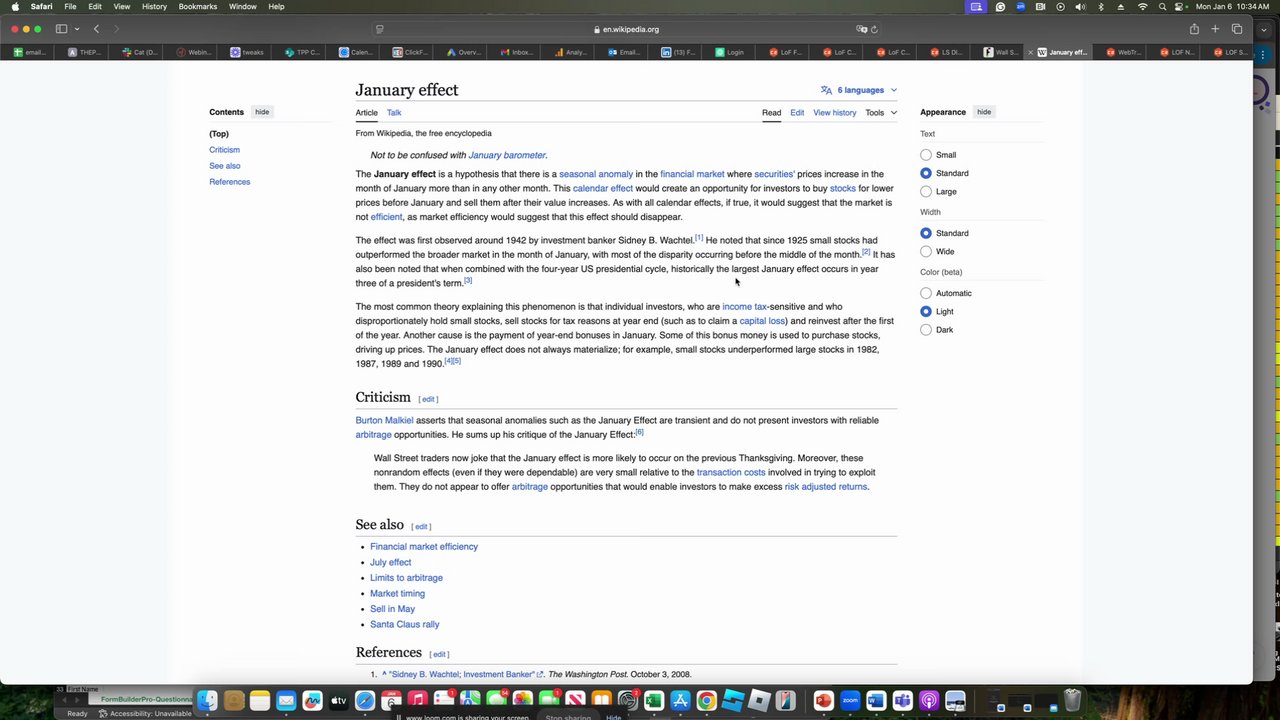Open the January barometer link
This screenshot has height=720, width=1280.
coord(507,155)
